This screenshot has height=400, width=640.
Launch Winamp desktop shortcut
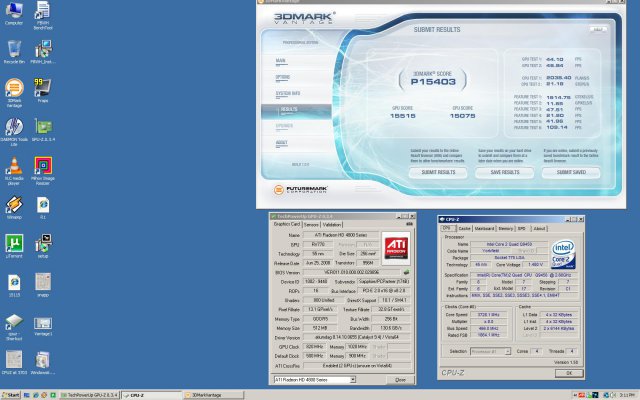(14, 207)
